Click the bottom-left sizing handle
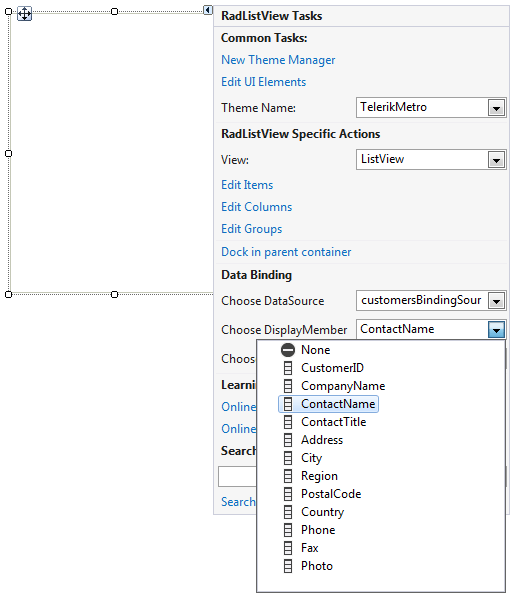524x604 pixels. coord(8,294)
